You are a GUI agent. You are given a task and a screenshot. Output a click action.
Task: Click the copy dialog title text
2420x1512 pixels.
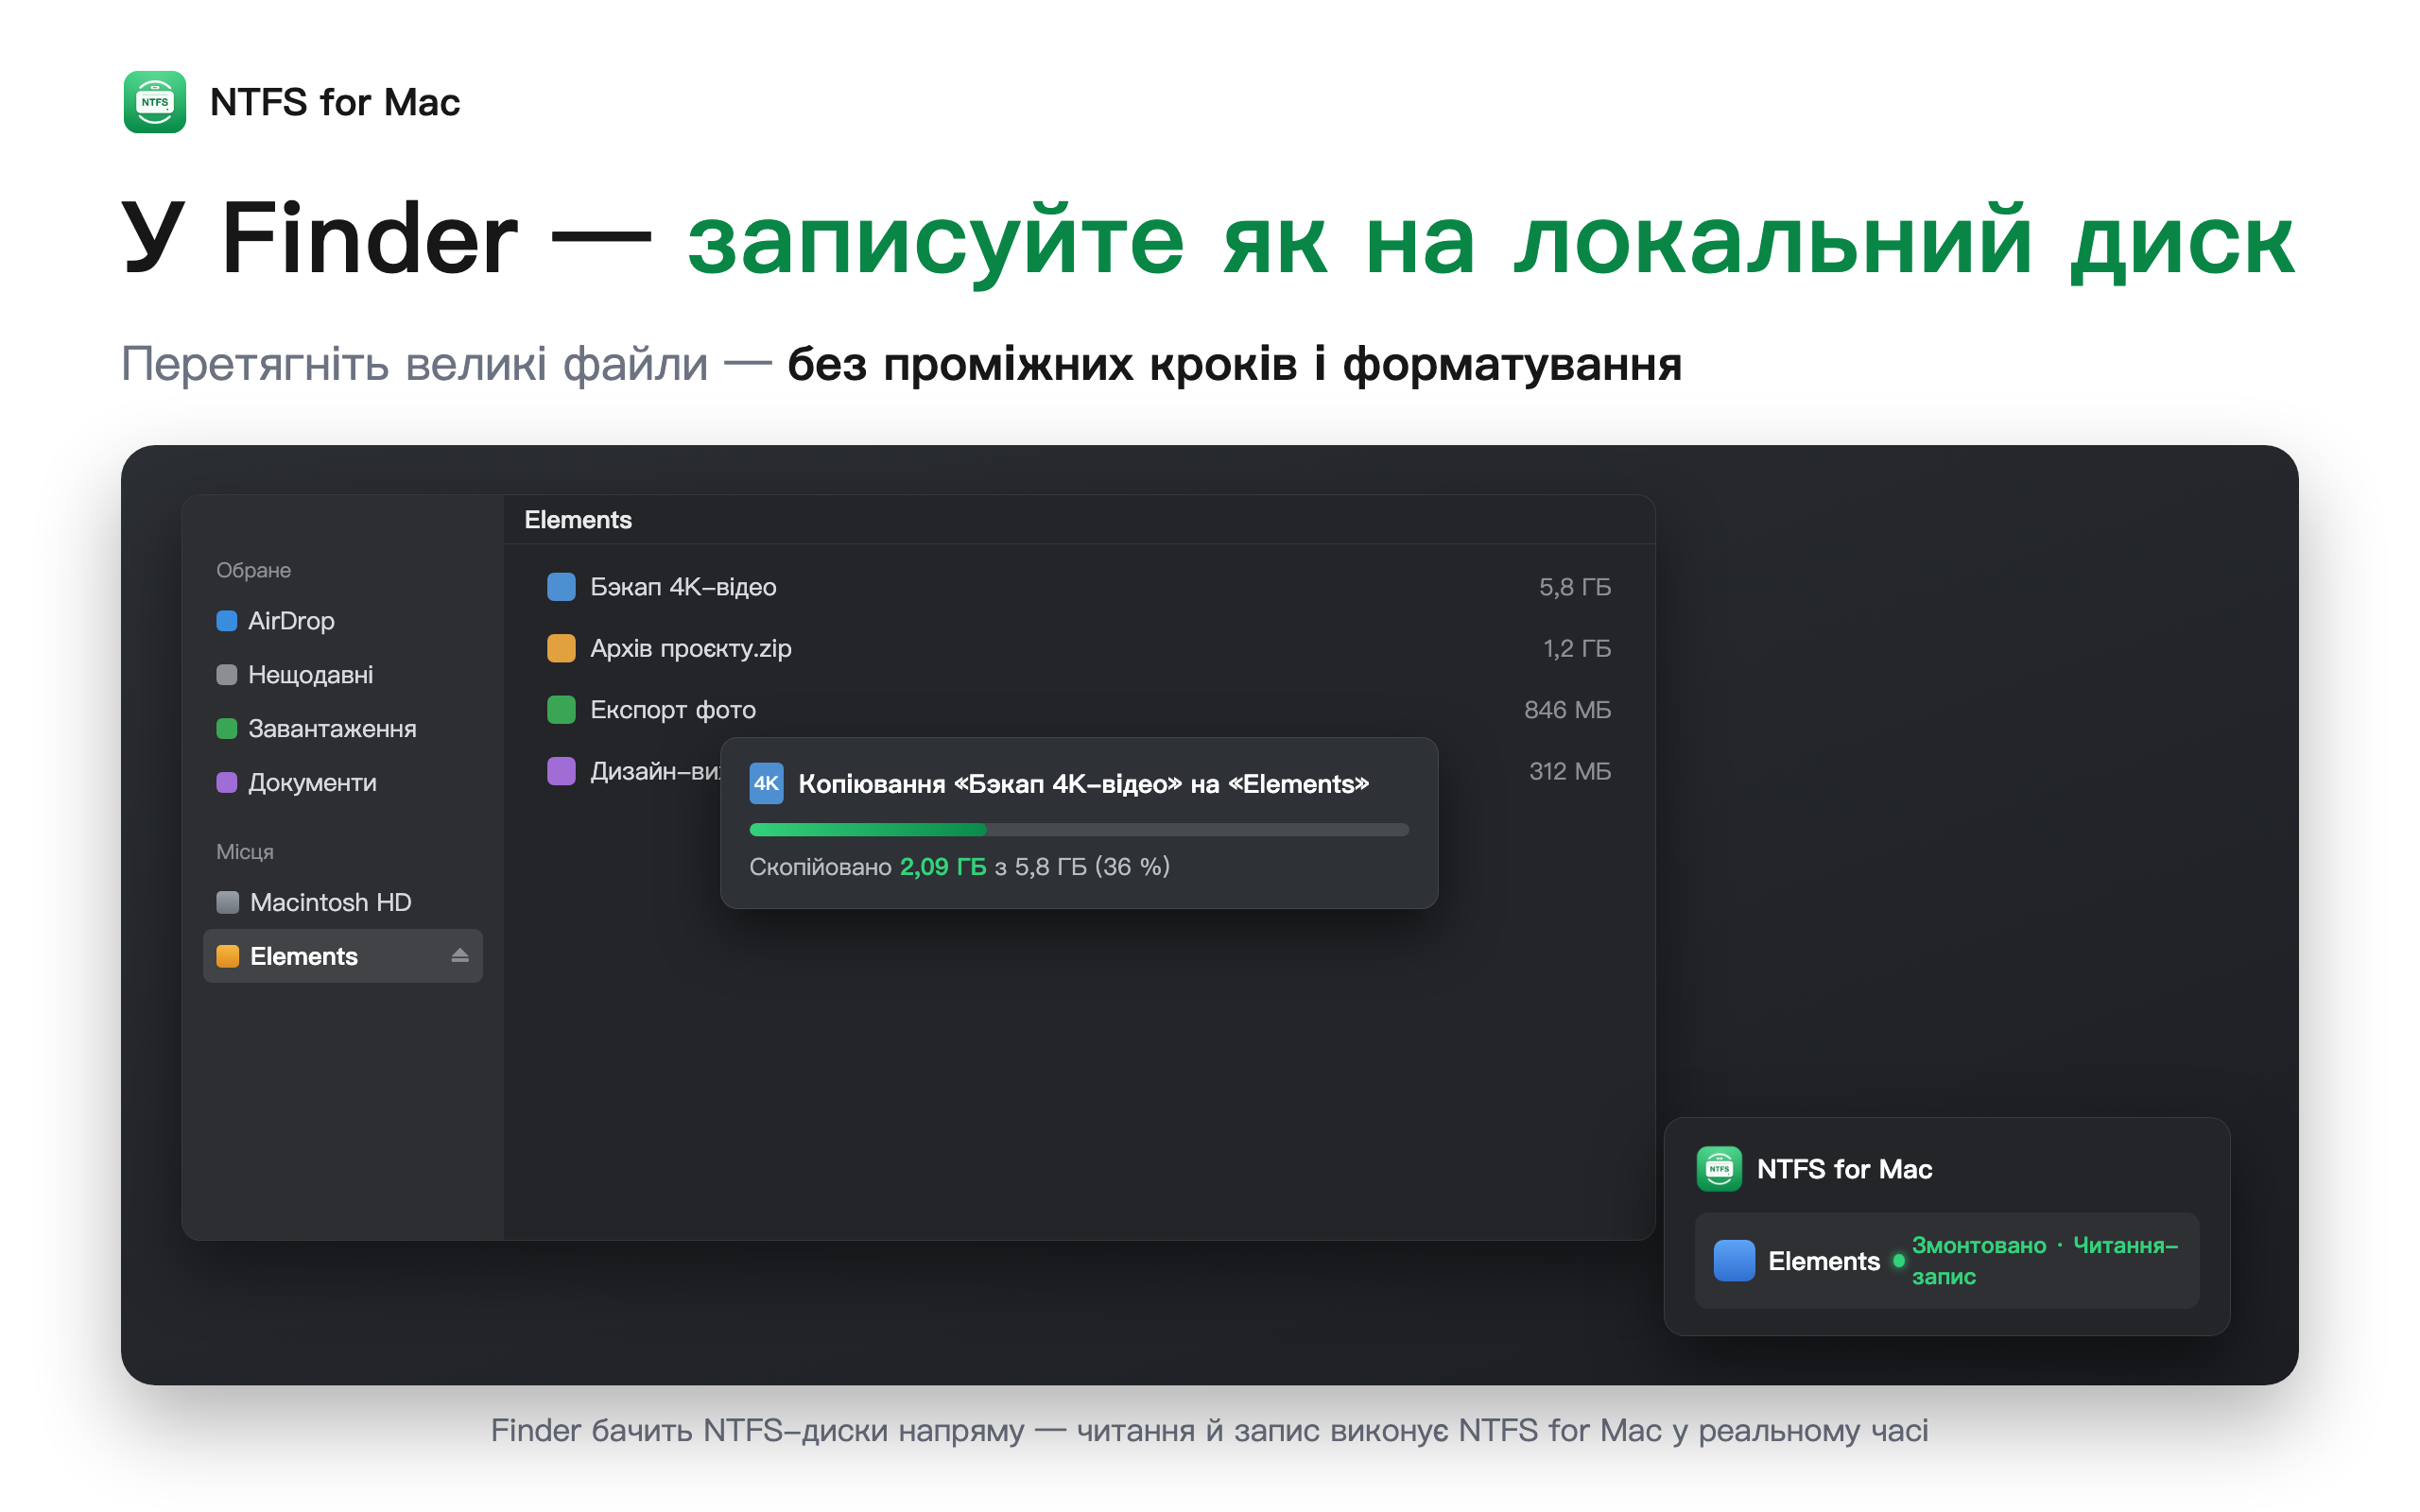1084,784
